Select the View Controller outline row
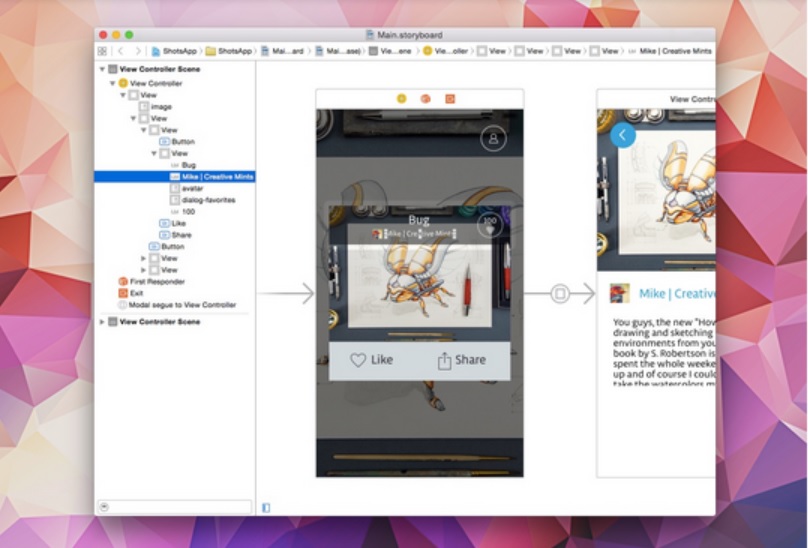Viewport: 808px width, 548px height. pyautogui.click(x=175, y=83)
